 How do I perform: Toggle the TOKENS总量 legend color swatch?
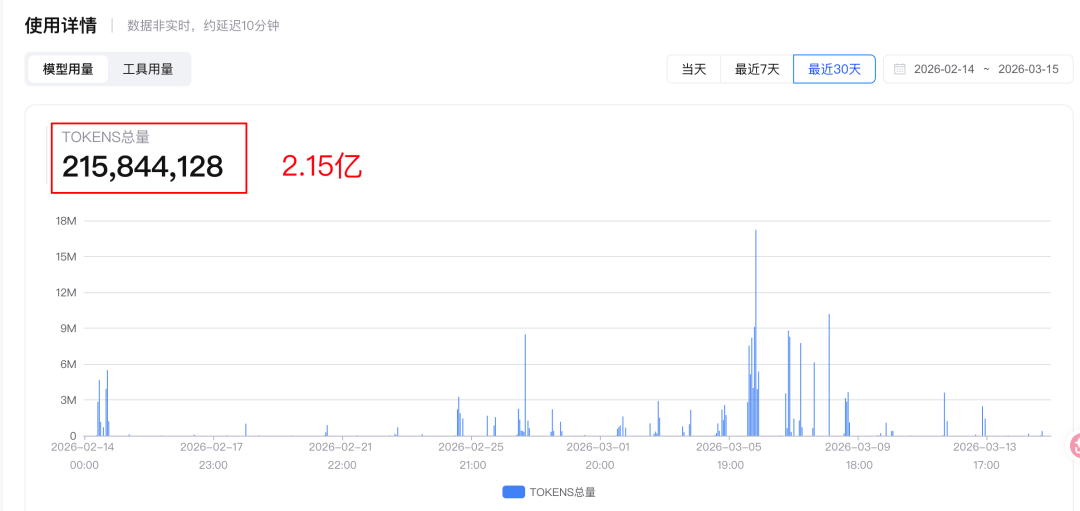coord(513,492)
